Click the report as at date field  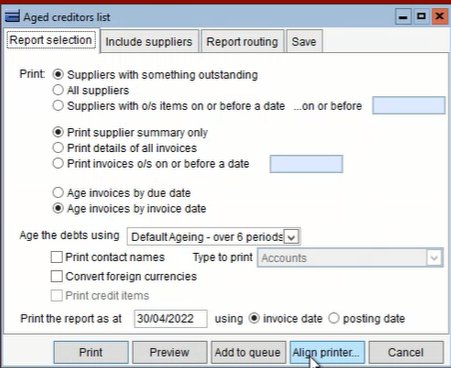click(171, 319)
